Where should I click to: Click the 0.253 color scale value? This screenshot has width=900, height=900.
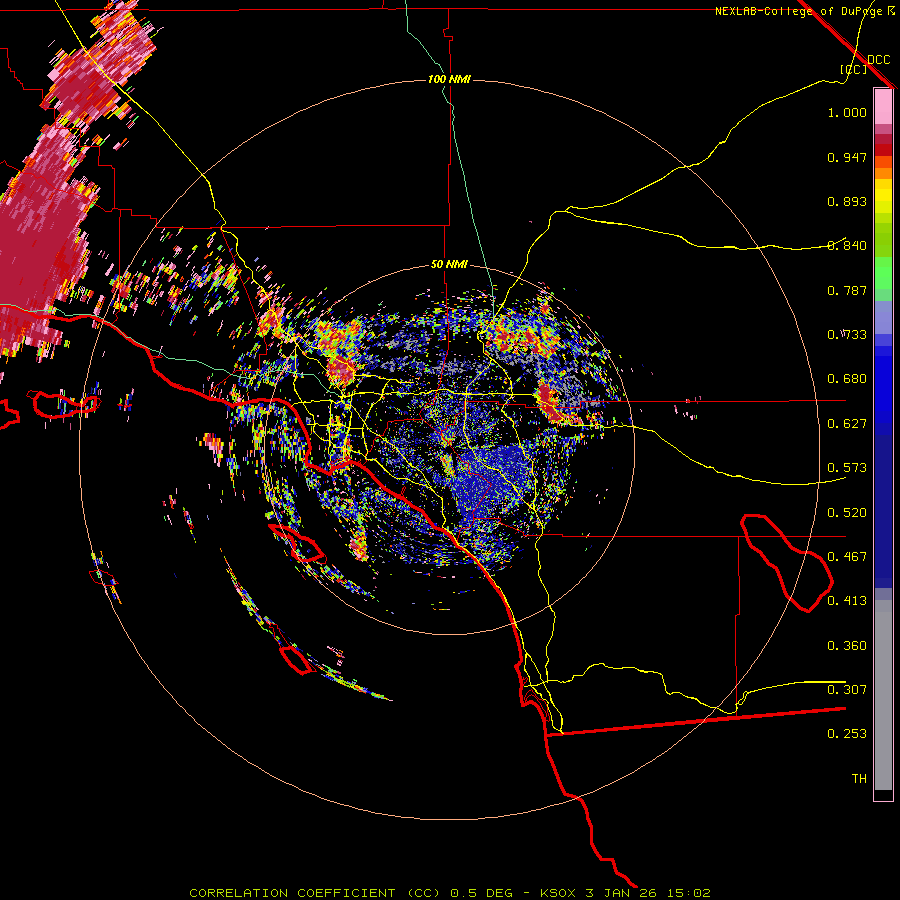pyautogui.click(x=847, y=734)
